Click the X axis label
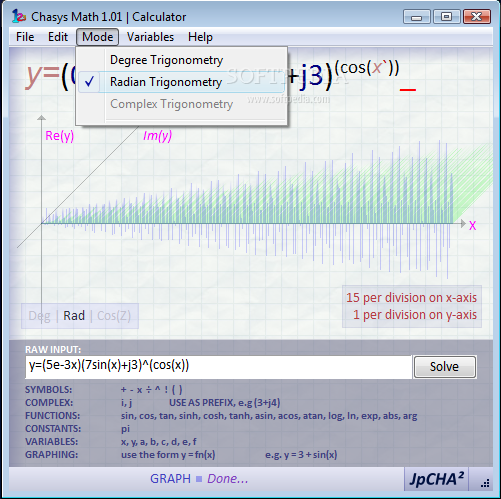This screenshot has height=499, width=501. coord(472,226)
